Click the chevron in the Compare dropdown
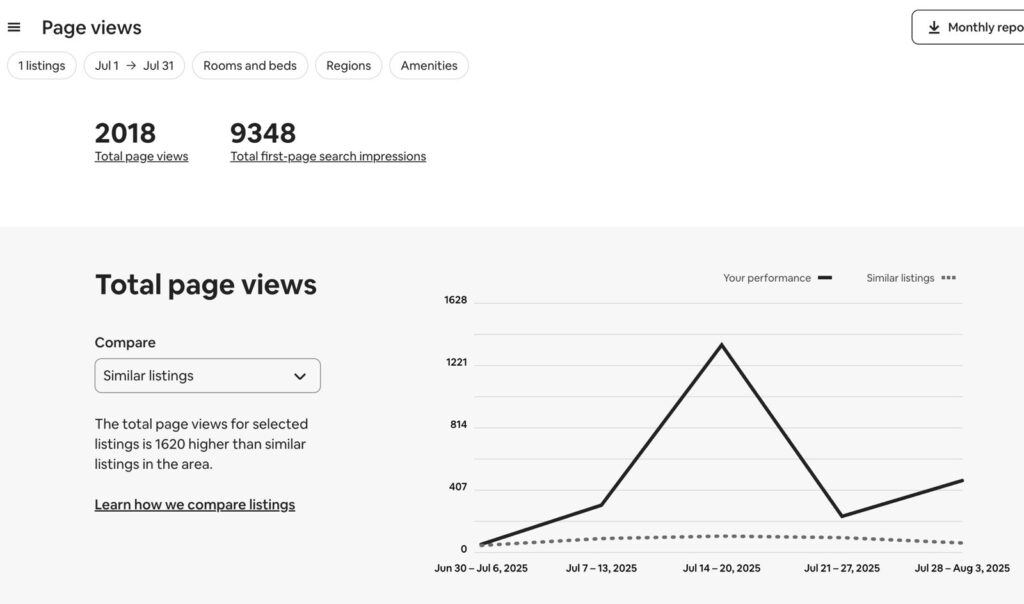Screen dimensions: 1024x604 click(300, 376)
